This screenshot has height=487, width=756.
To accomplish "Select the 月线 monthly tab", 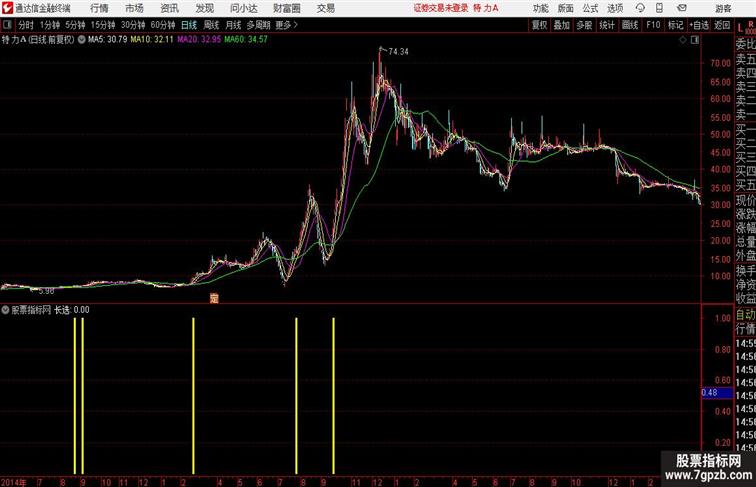I will point(233,25).
